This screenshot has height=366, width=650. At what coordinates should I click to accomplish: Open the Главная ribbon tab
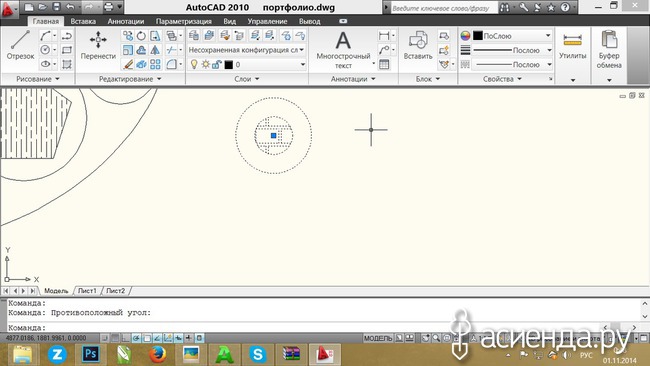tap(46, 21)
